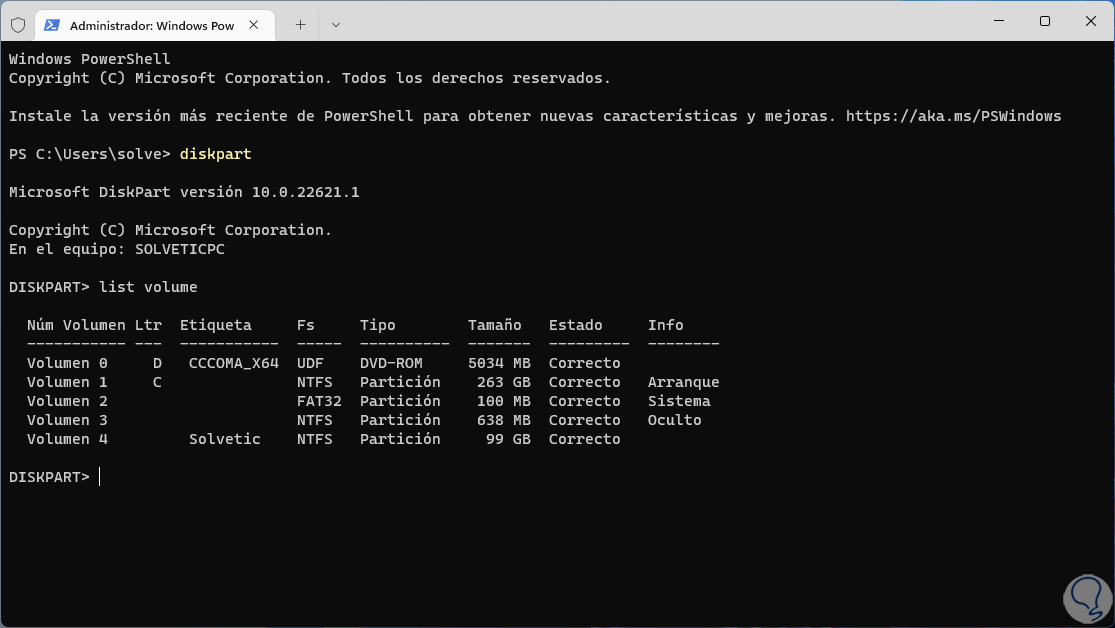The image size is (1115, 628).
Task: Click the 'Arranque' info value
Action: click(683, 383)
